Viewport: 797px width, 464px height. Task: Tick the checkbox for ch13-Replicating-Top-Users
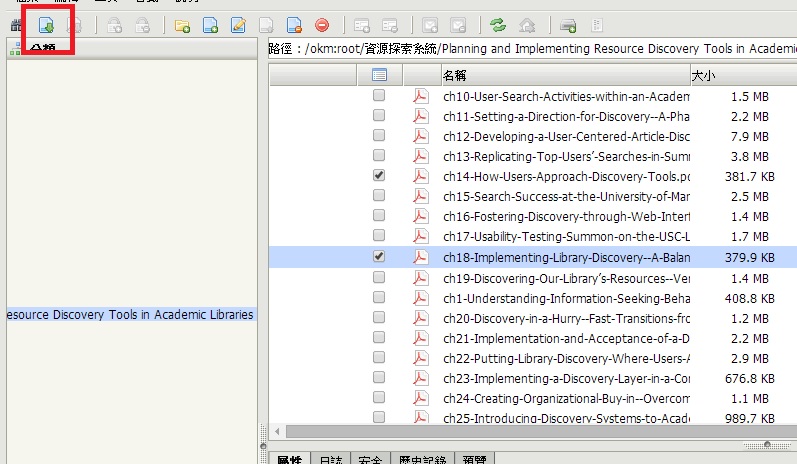[x=379, y=155]
